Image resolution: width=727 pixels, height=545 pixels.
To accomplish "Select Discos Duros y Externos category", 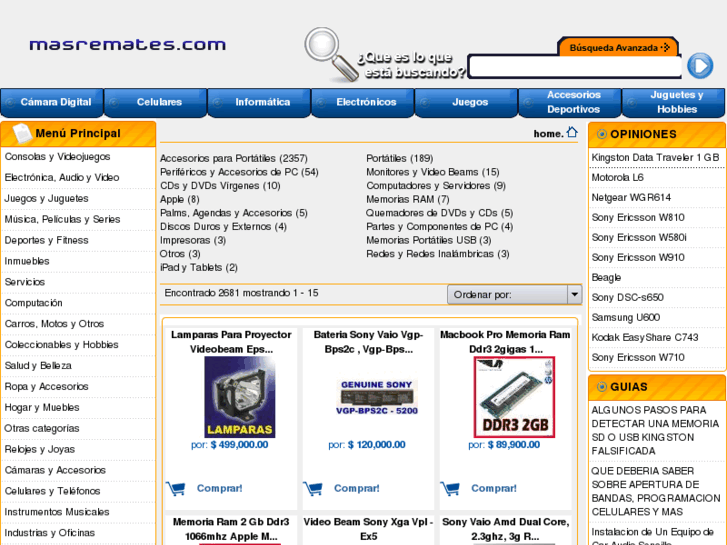I will (x=223, y=227).
